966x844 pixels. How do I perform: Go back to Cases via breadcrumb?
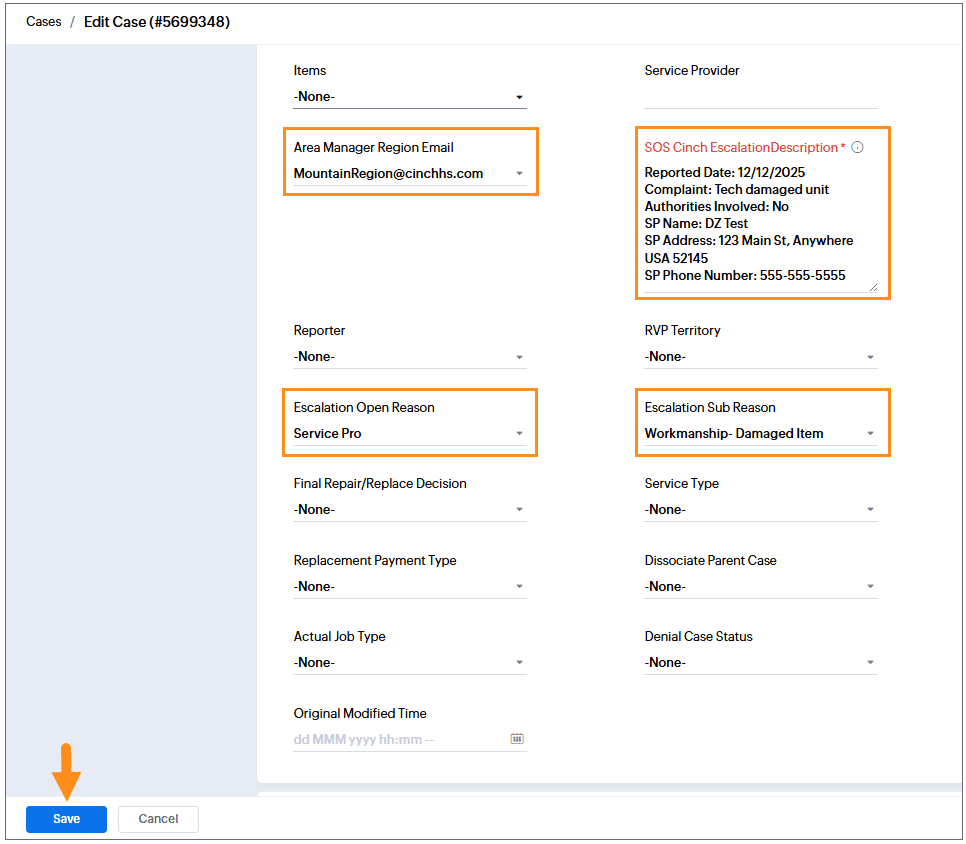click(44, 21)
